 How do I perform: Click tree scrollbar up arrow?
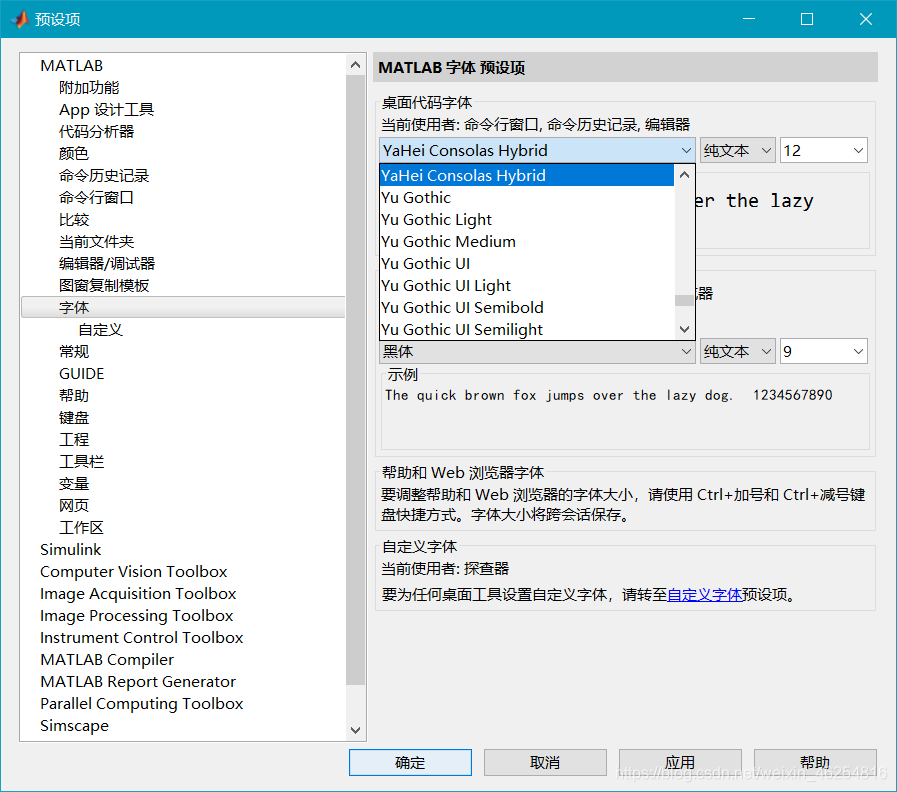[355, 65]
